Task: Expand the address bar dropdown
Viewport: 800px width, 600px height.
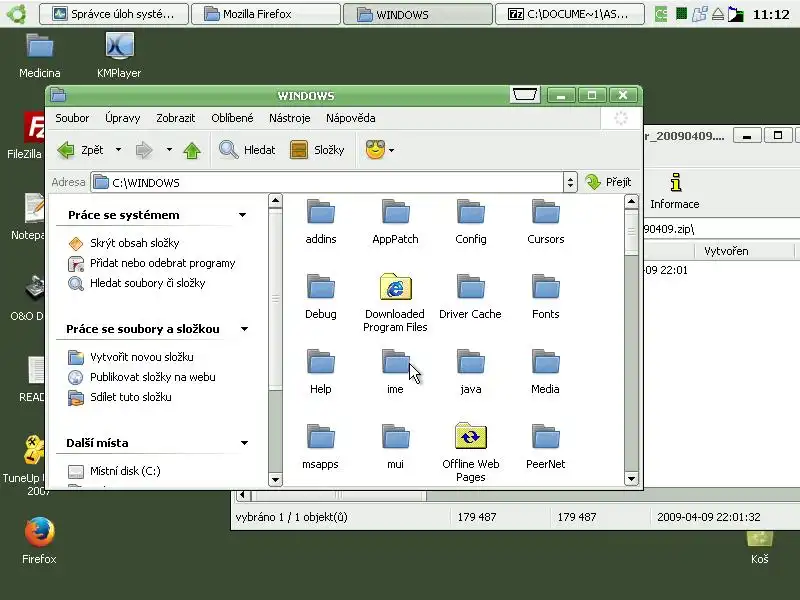Action: pos(570,182)
